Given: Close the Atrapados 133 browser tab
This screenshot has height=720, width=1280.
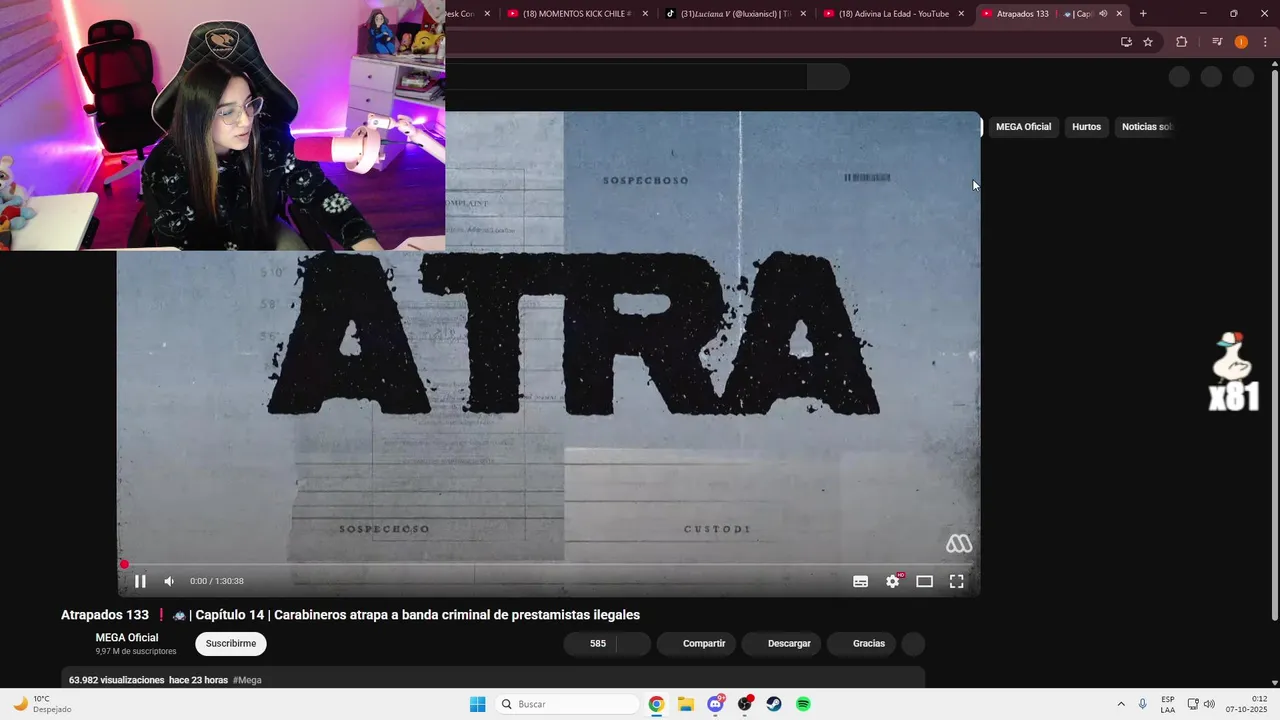Looking at the screenshot, I should click(1119, 14).
